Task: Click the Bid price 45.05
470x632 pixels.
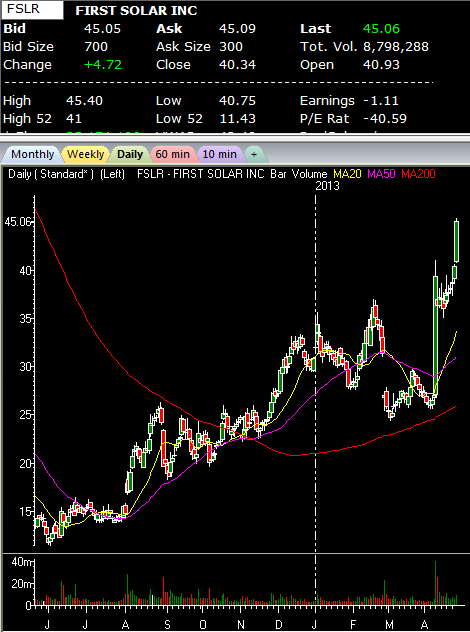Action: (x=102, y=29)
